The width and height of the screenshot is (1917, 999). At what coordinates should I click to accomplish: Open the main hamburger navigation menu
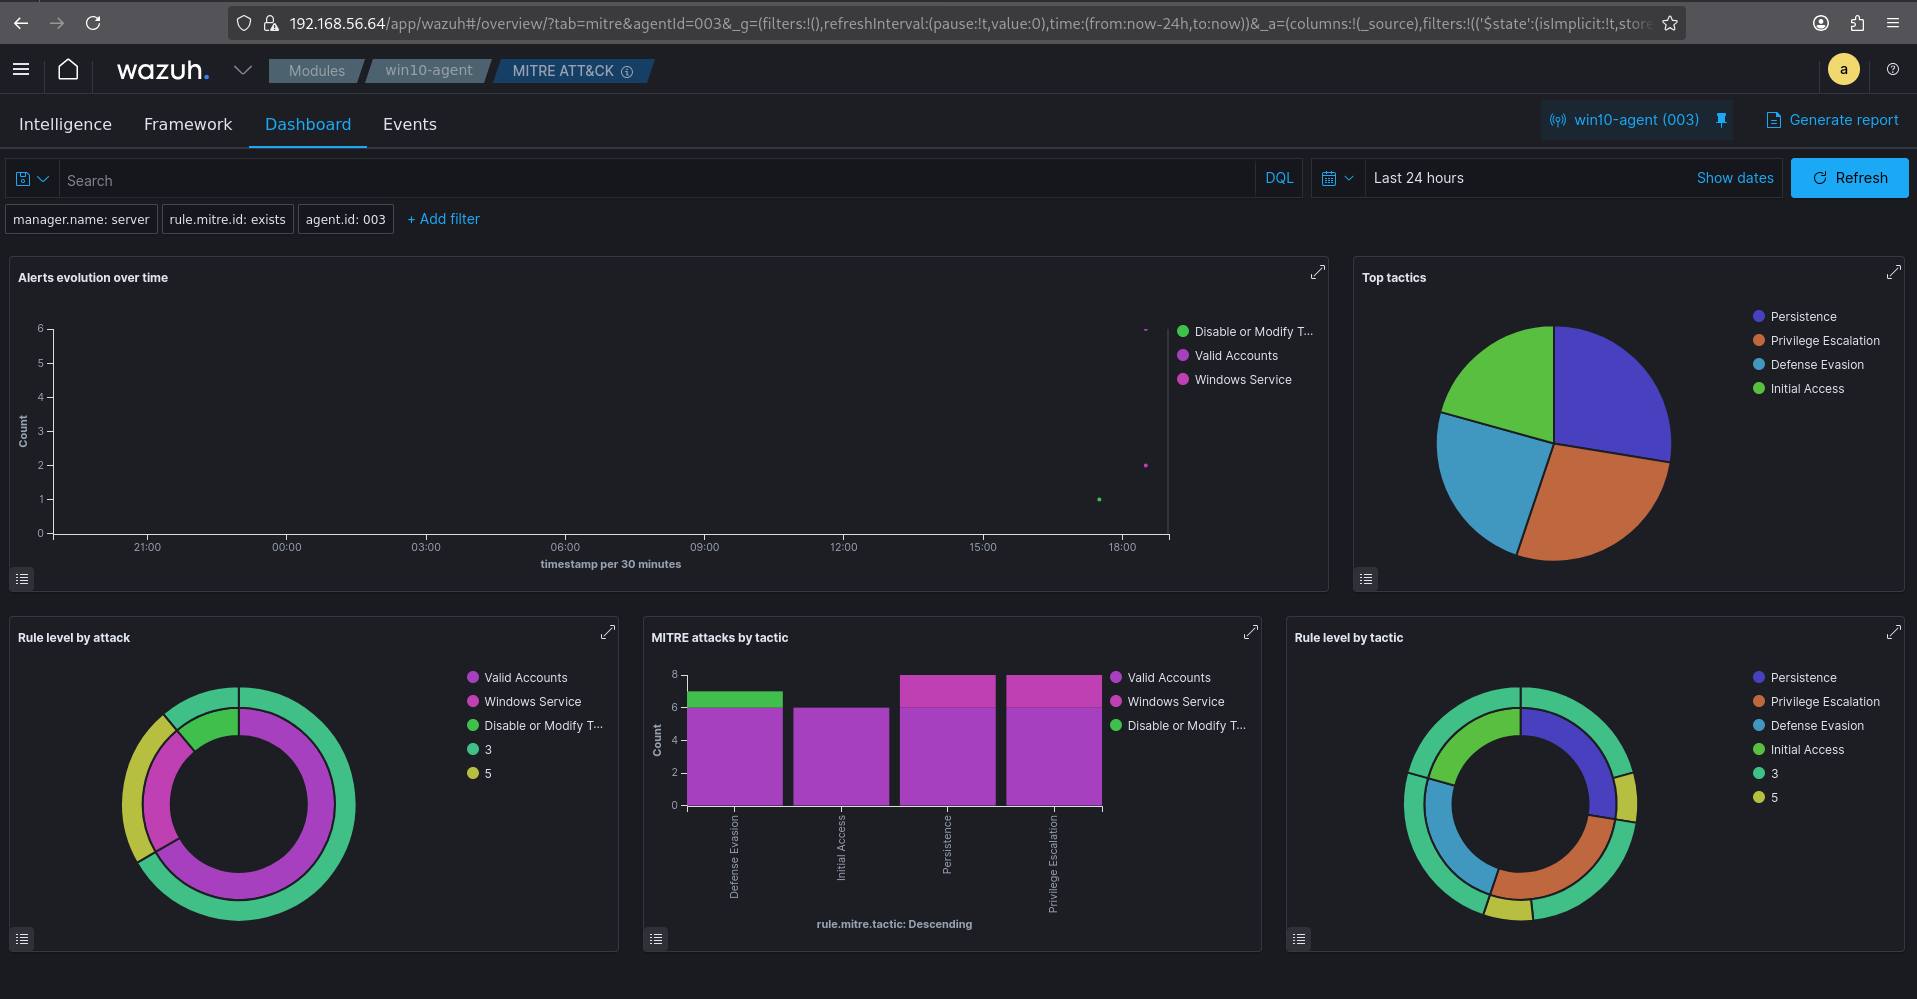tap(21, 70)
